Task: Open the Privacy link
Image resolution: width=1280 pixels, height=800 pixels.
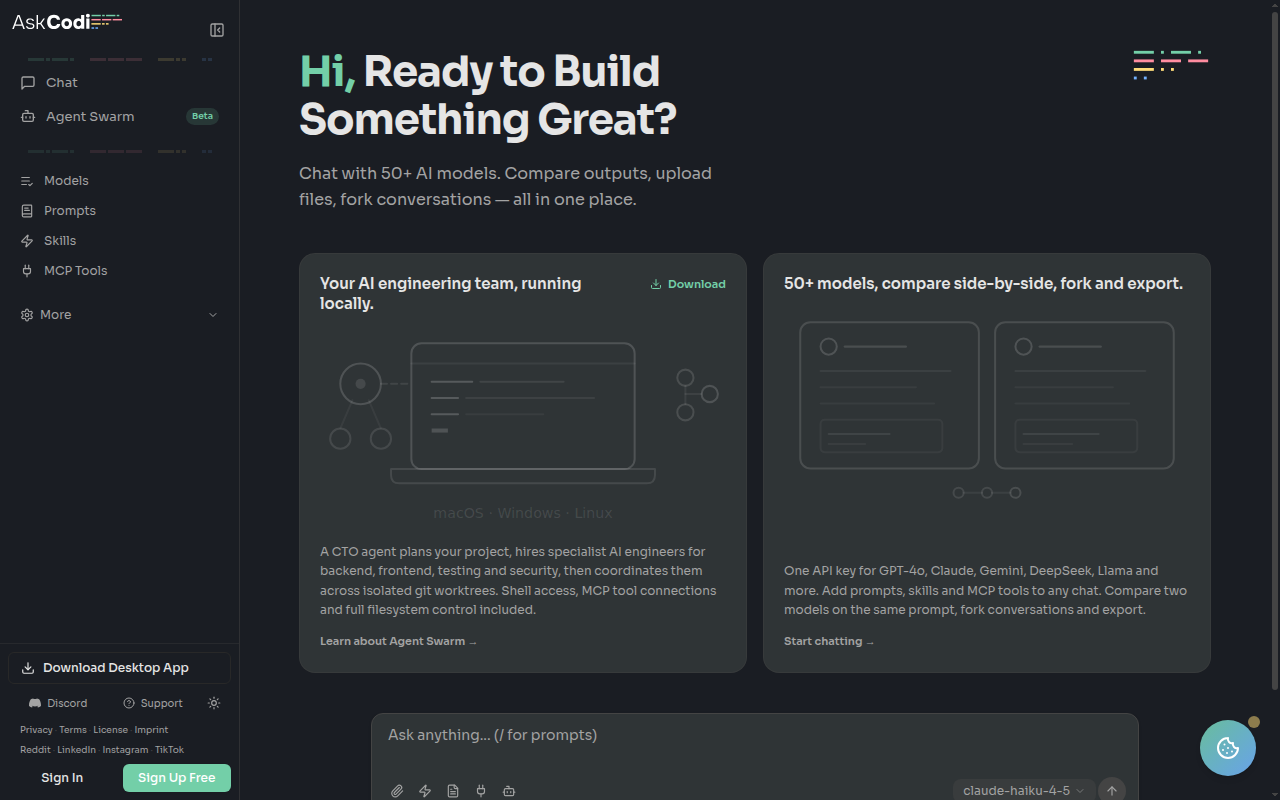Action: pos(36,730)
